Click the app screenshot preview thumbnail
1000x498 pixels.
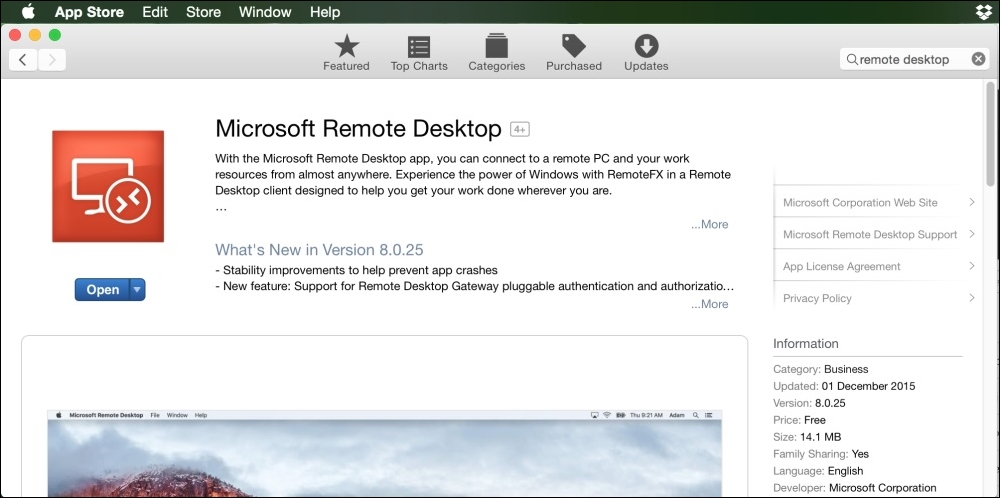pyautogui.click(x=385, y=453)
